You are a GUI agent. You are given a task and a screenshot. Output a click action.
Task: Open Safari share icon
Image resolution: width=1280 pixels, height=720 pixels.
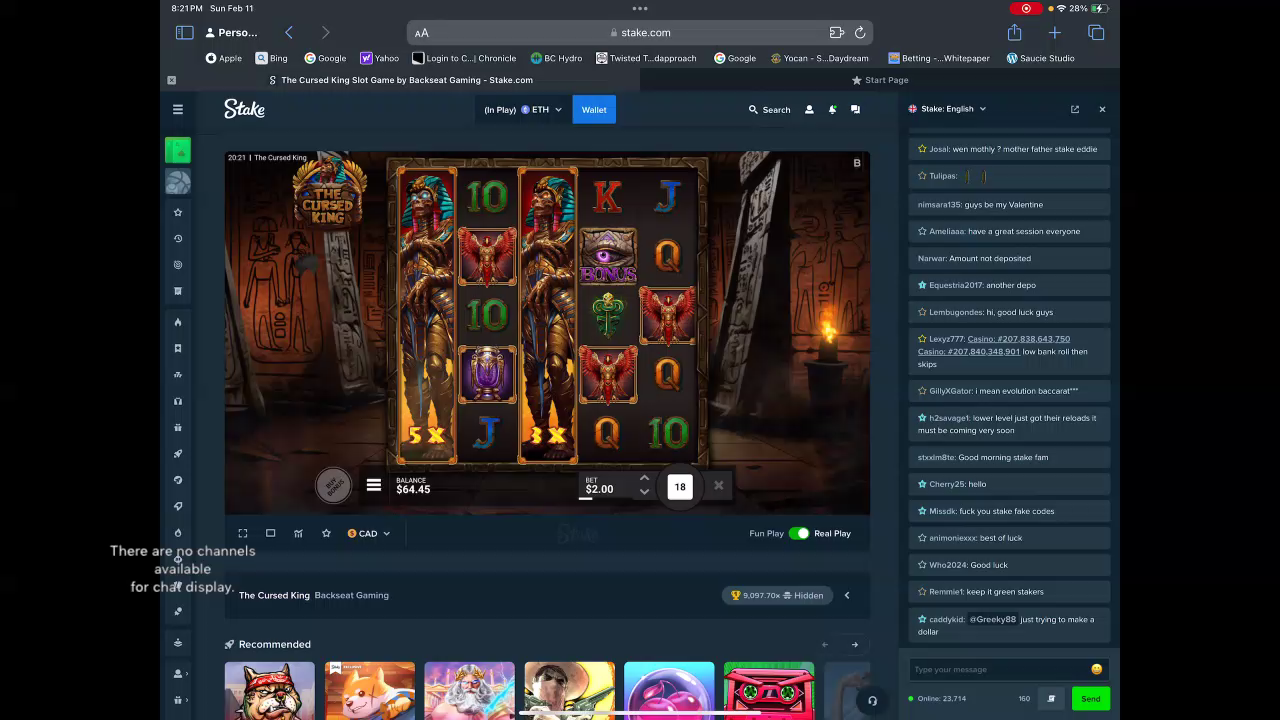tap(1014, 32)
